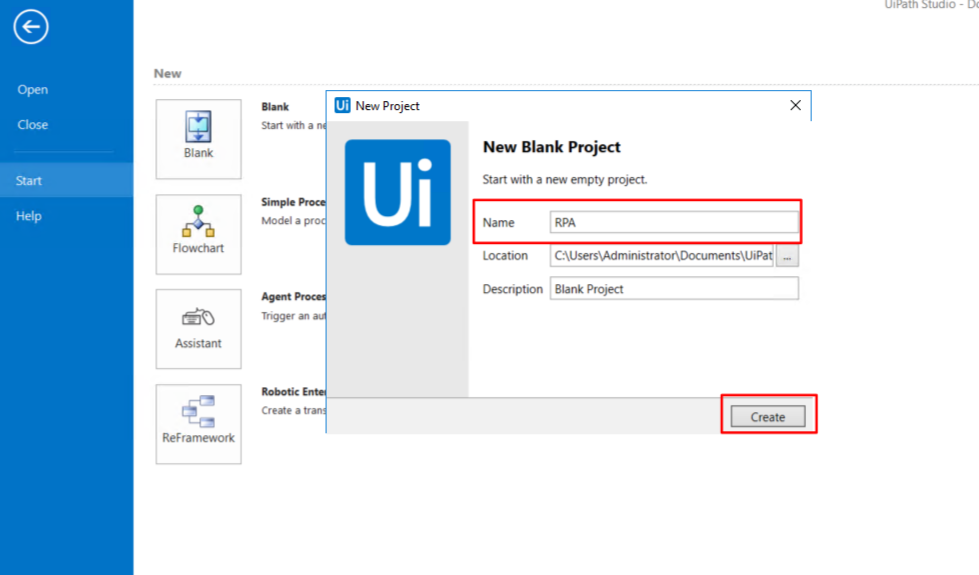Click the Name label in dialog
The image size is (979, 575).
tap(498, 223)
